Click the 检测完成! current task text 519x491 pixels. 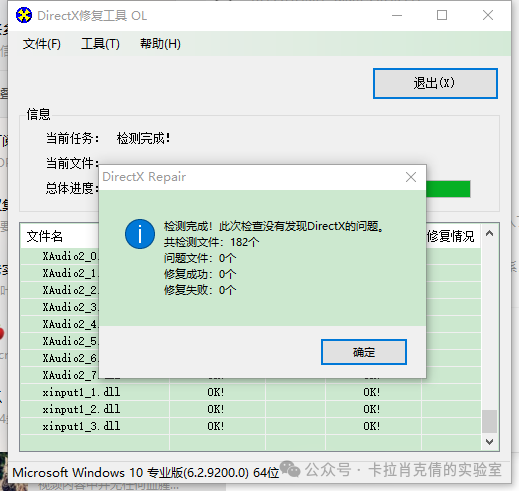(143, 138)
